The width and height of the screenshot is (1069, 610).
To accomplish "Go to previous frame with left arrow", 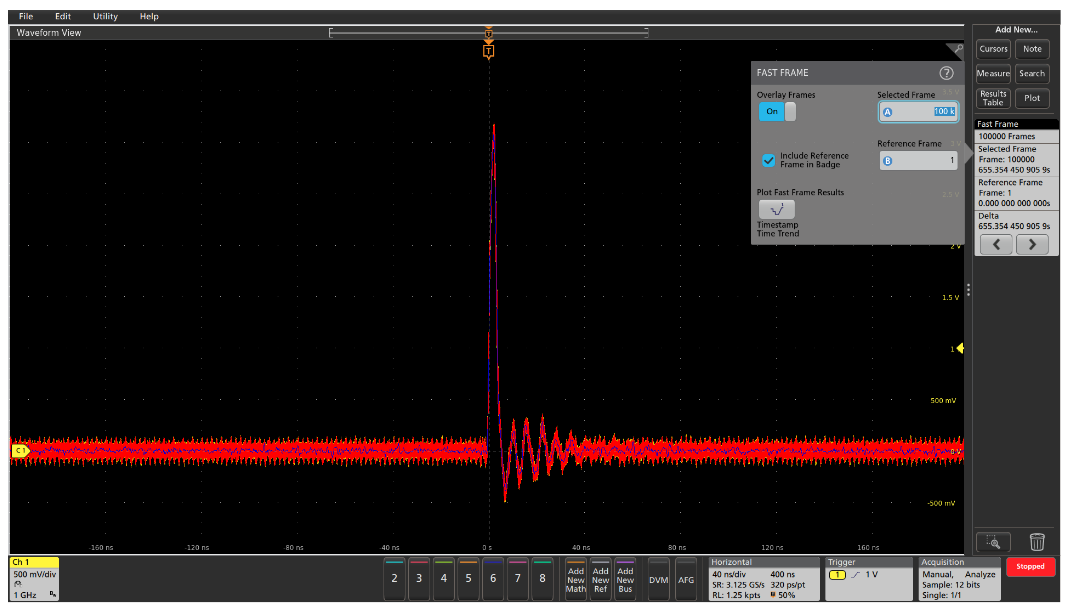I will pos(995,245).
